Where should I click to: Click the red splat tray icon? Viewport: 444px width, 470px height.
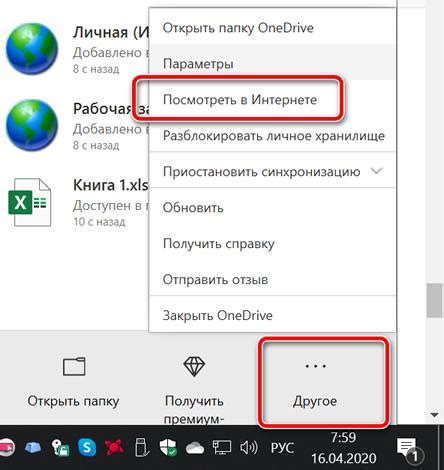pos(114,447)
